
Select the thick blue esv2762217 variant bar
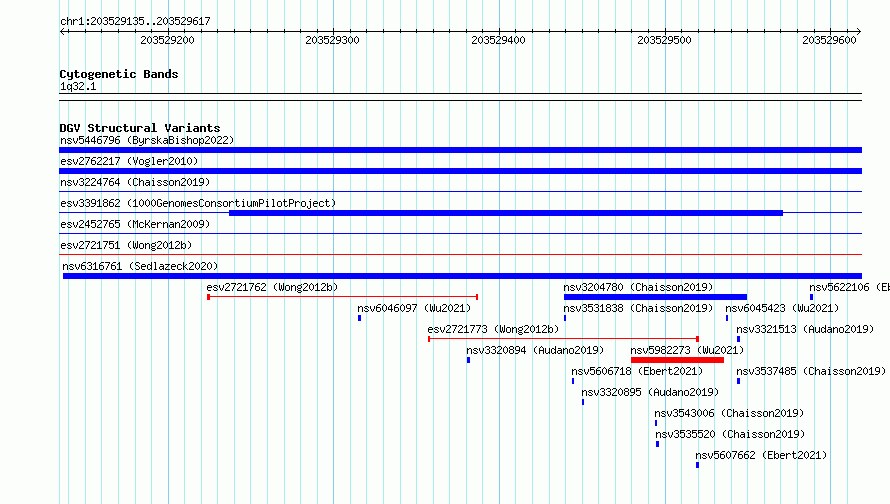(x=460, y=171)
